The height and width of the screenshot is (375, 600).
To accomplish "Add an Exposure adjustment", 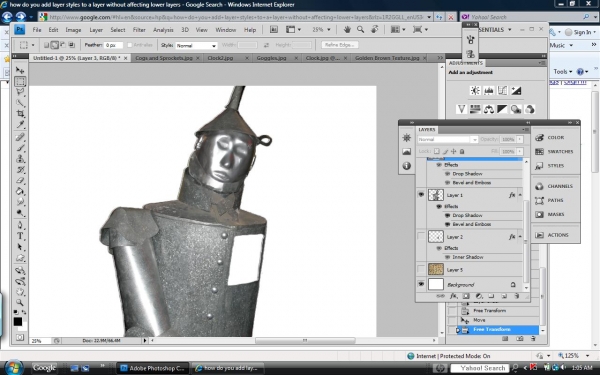I will 516,91.
